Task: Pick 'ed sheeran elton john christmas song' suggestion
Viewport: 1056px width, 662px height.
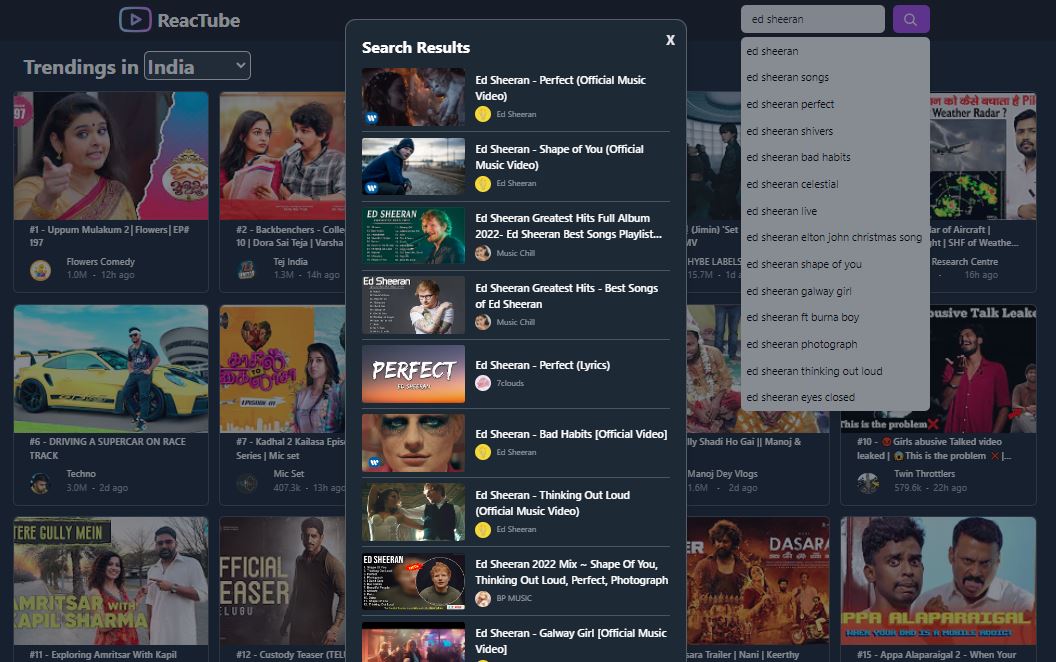Action: point(835,238)
